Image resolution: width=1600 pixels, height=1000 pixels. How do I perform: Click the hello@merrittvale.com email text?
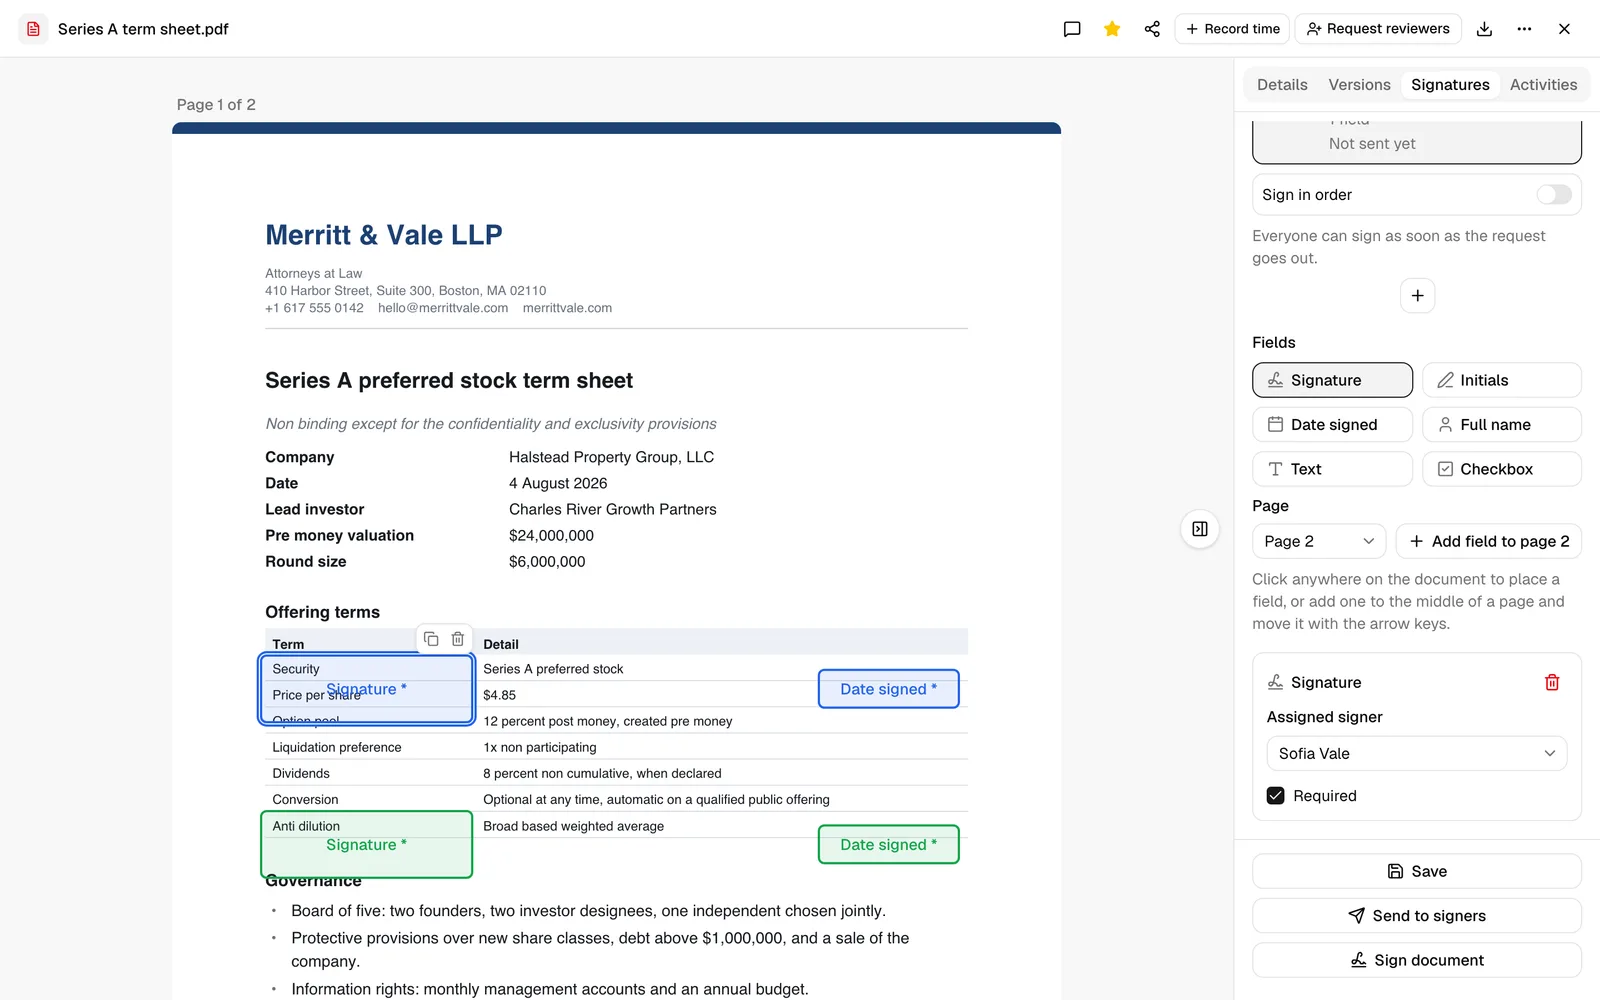point(443,308)
